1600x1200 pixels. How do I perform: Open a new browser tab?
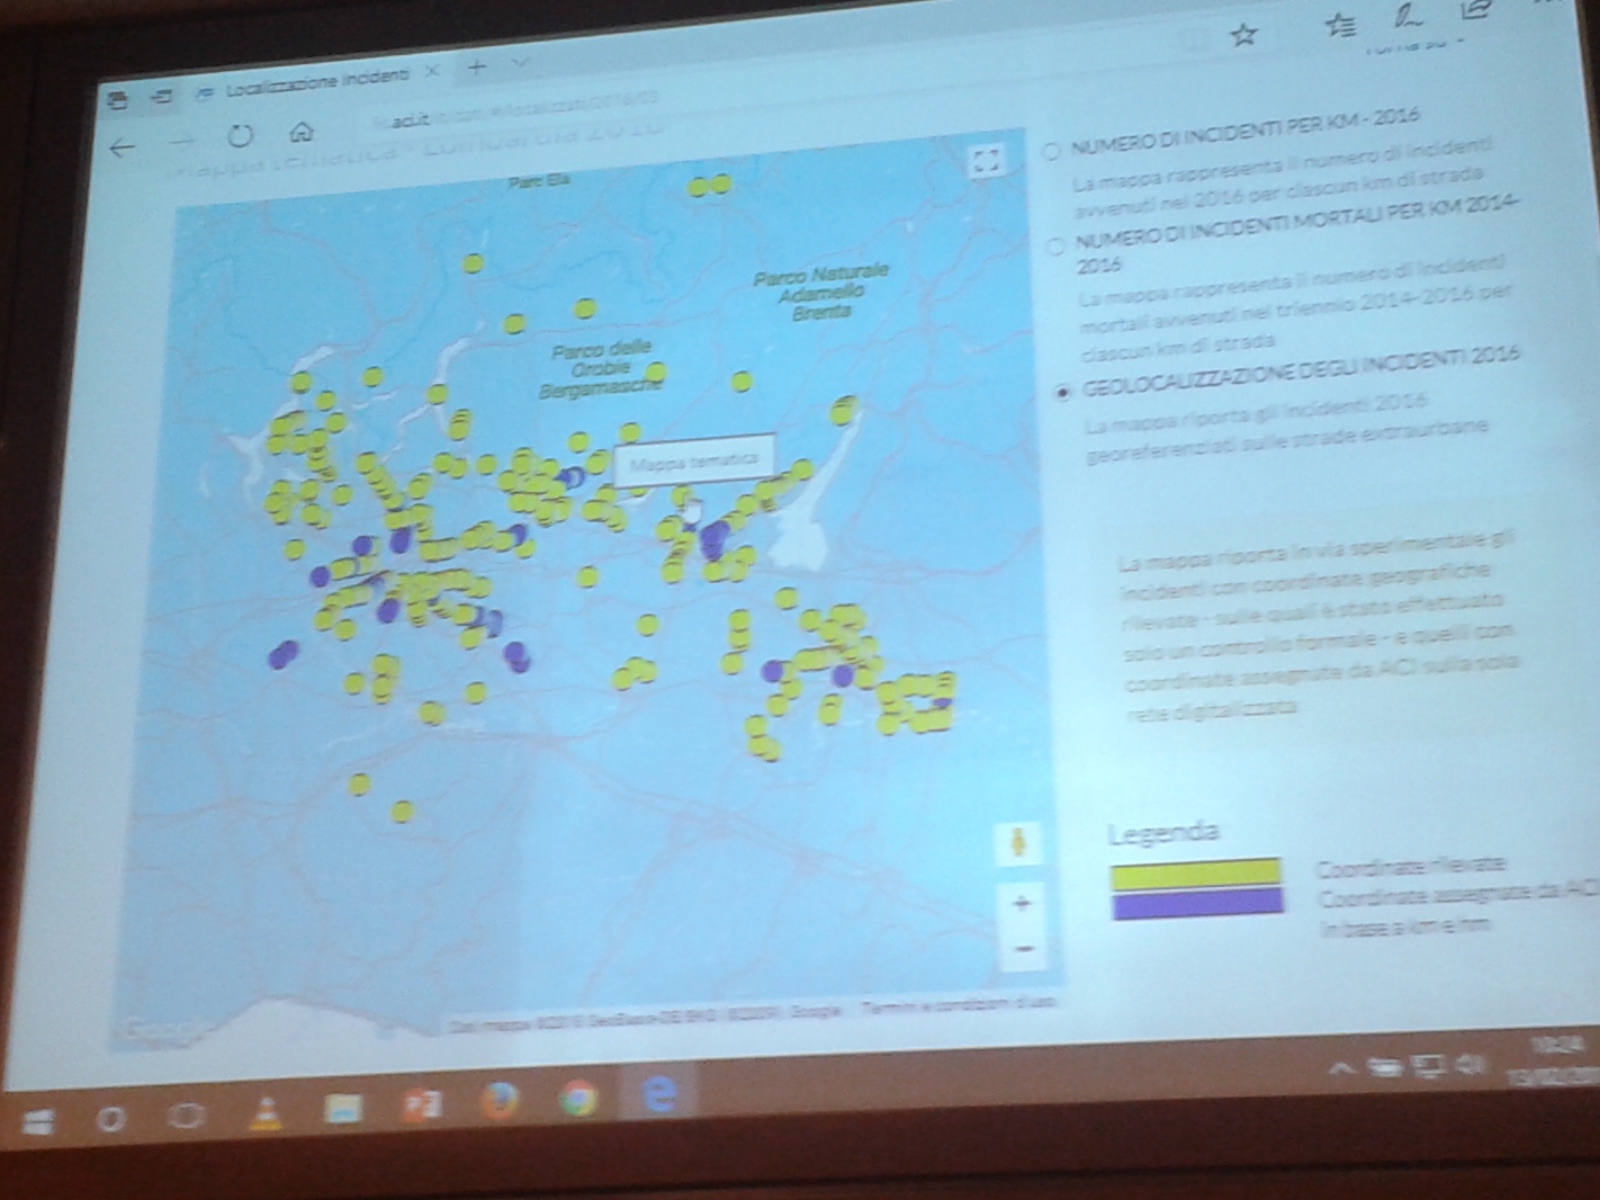(477, 66)
